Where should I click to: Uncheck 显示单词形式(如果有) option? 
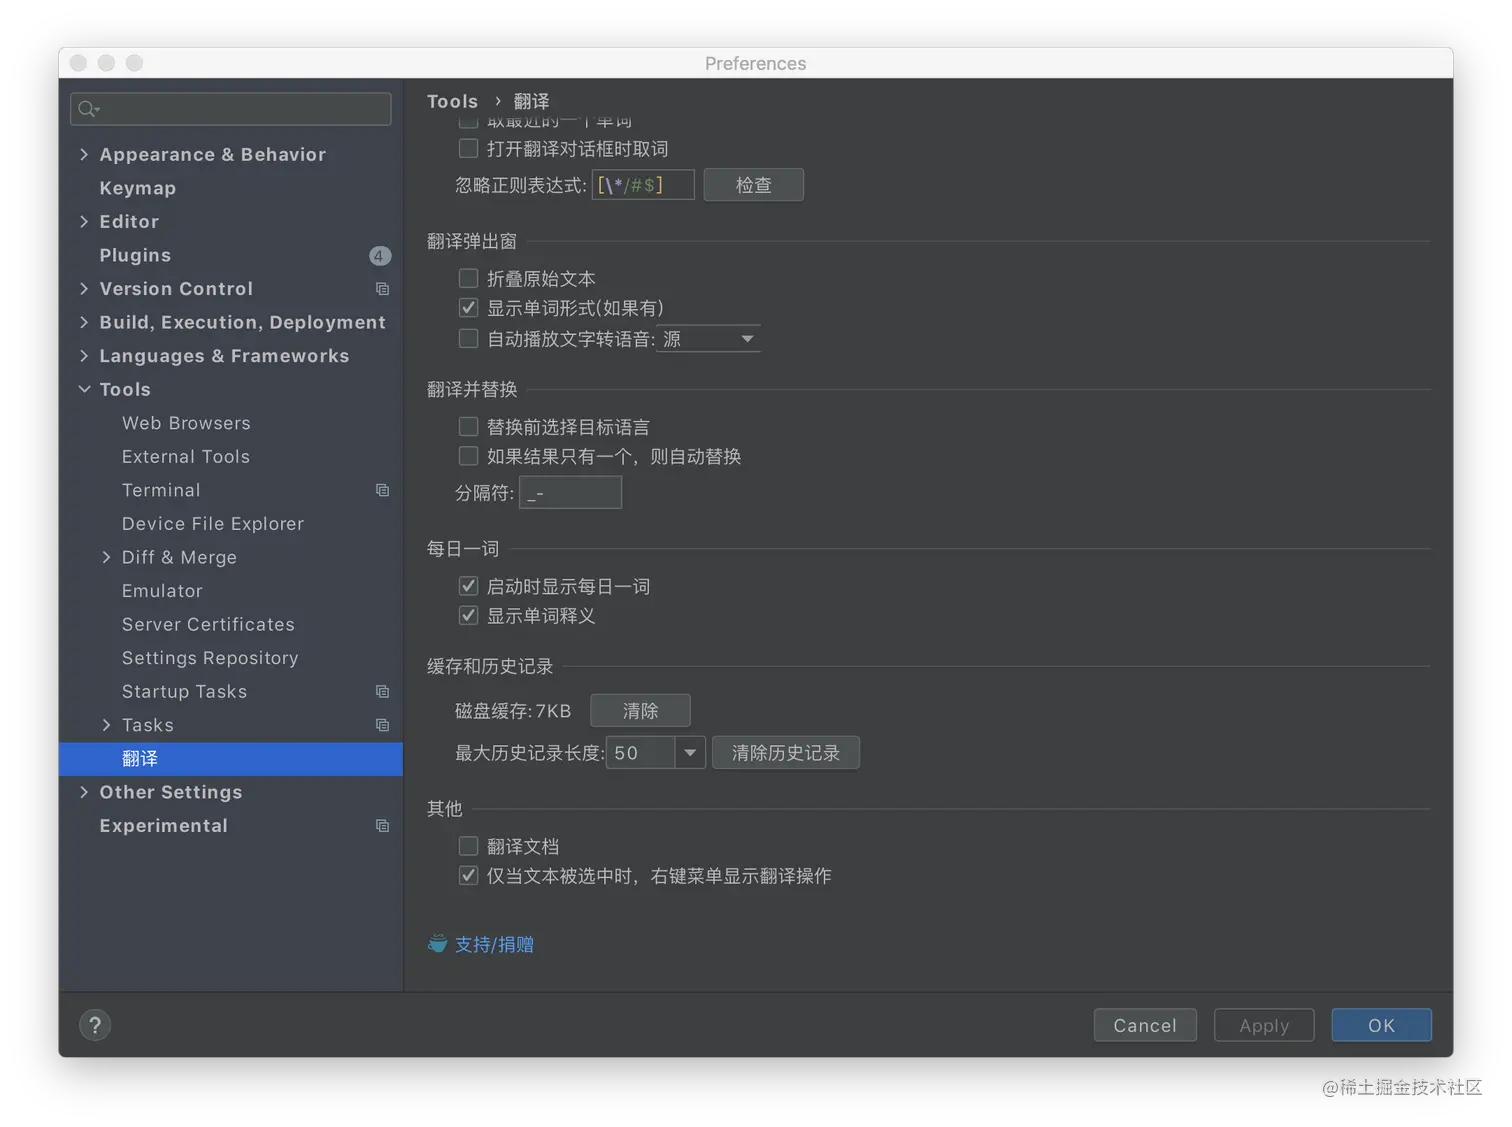click(468, 308)
